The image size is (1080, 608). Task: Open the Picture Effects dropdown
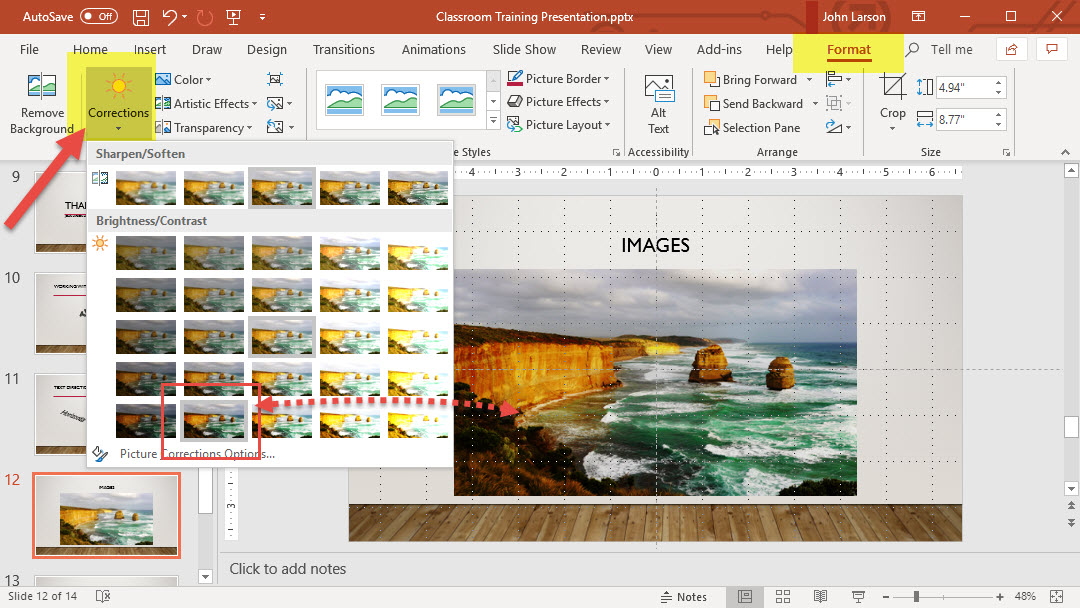[607, 102]
